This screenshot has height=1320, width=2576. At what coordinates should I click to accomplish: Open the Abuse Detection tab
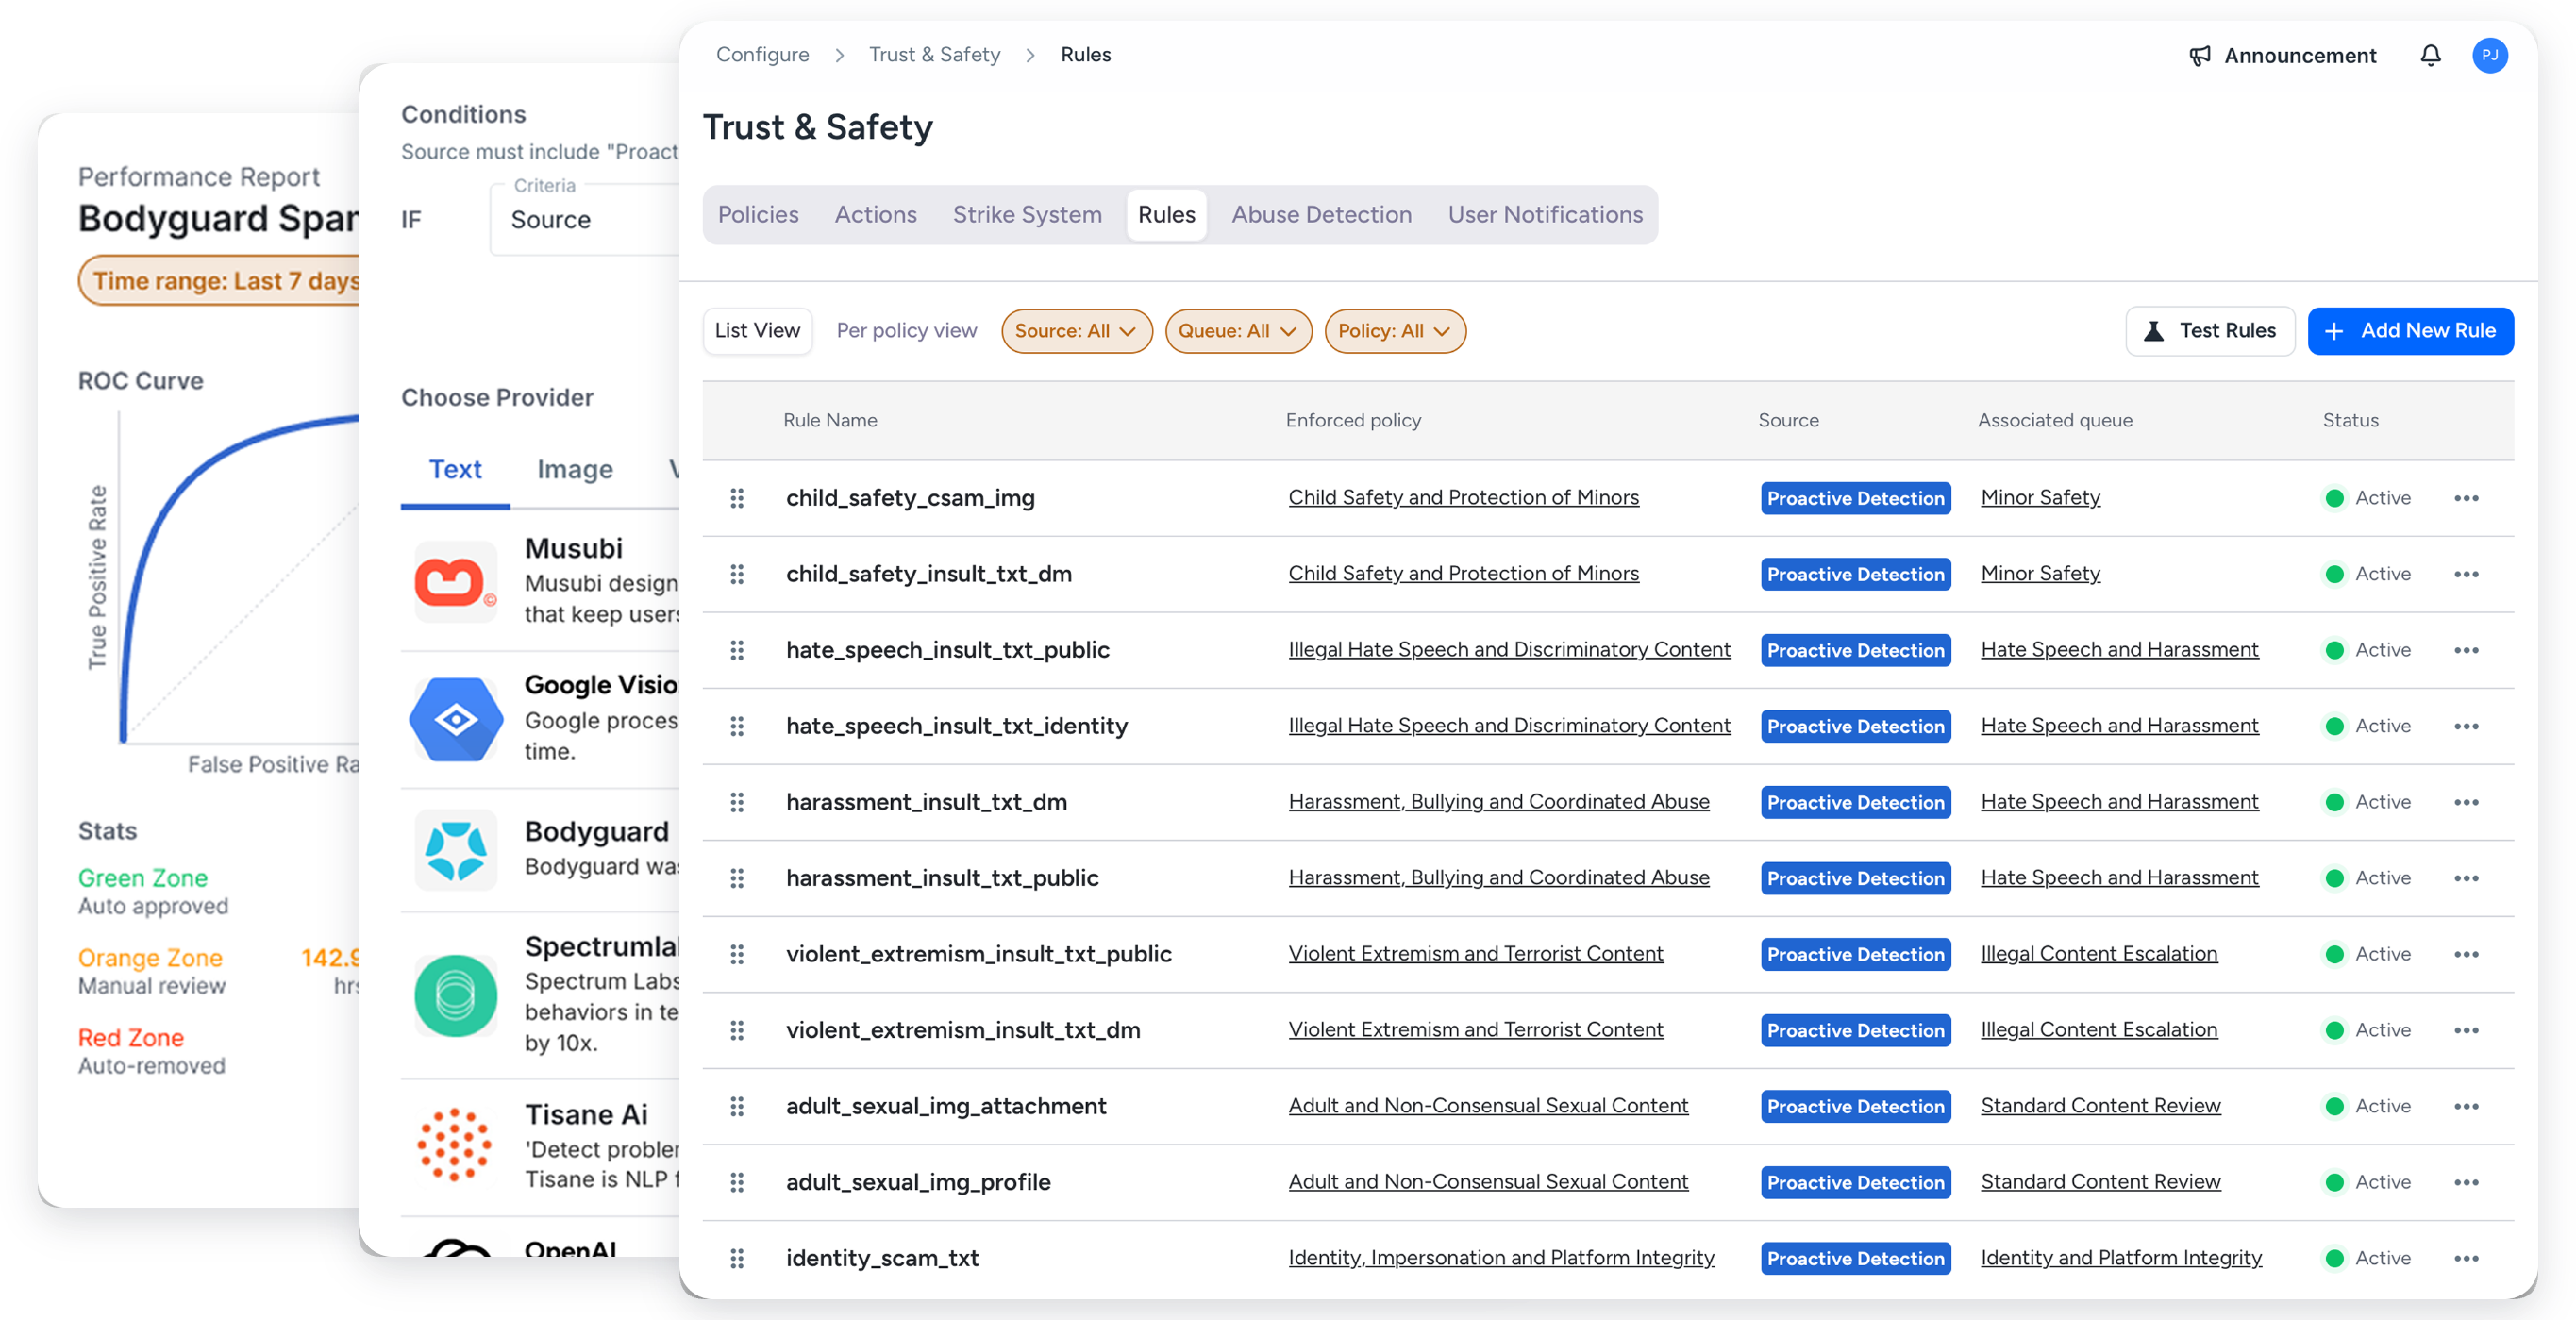[x=1321, y=214]
